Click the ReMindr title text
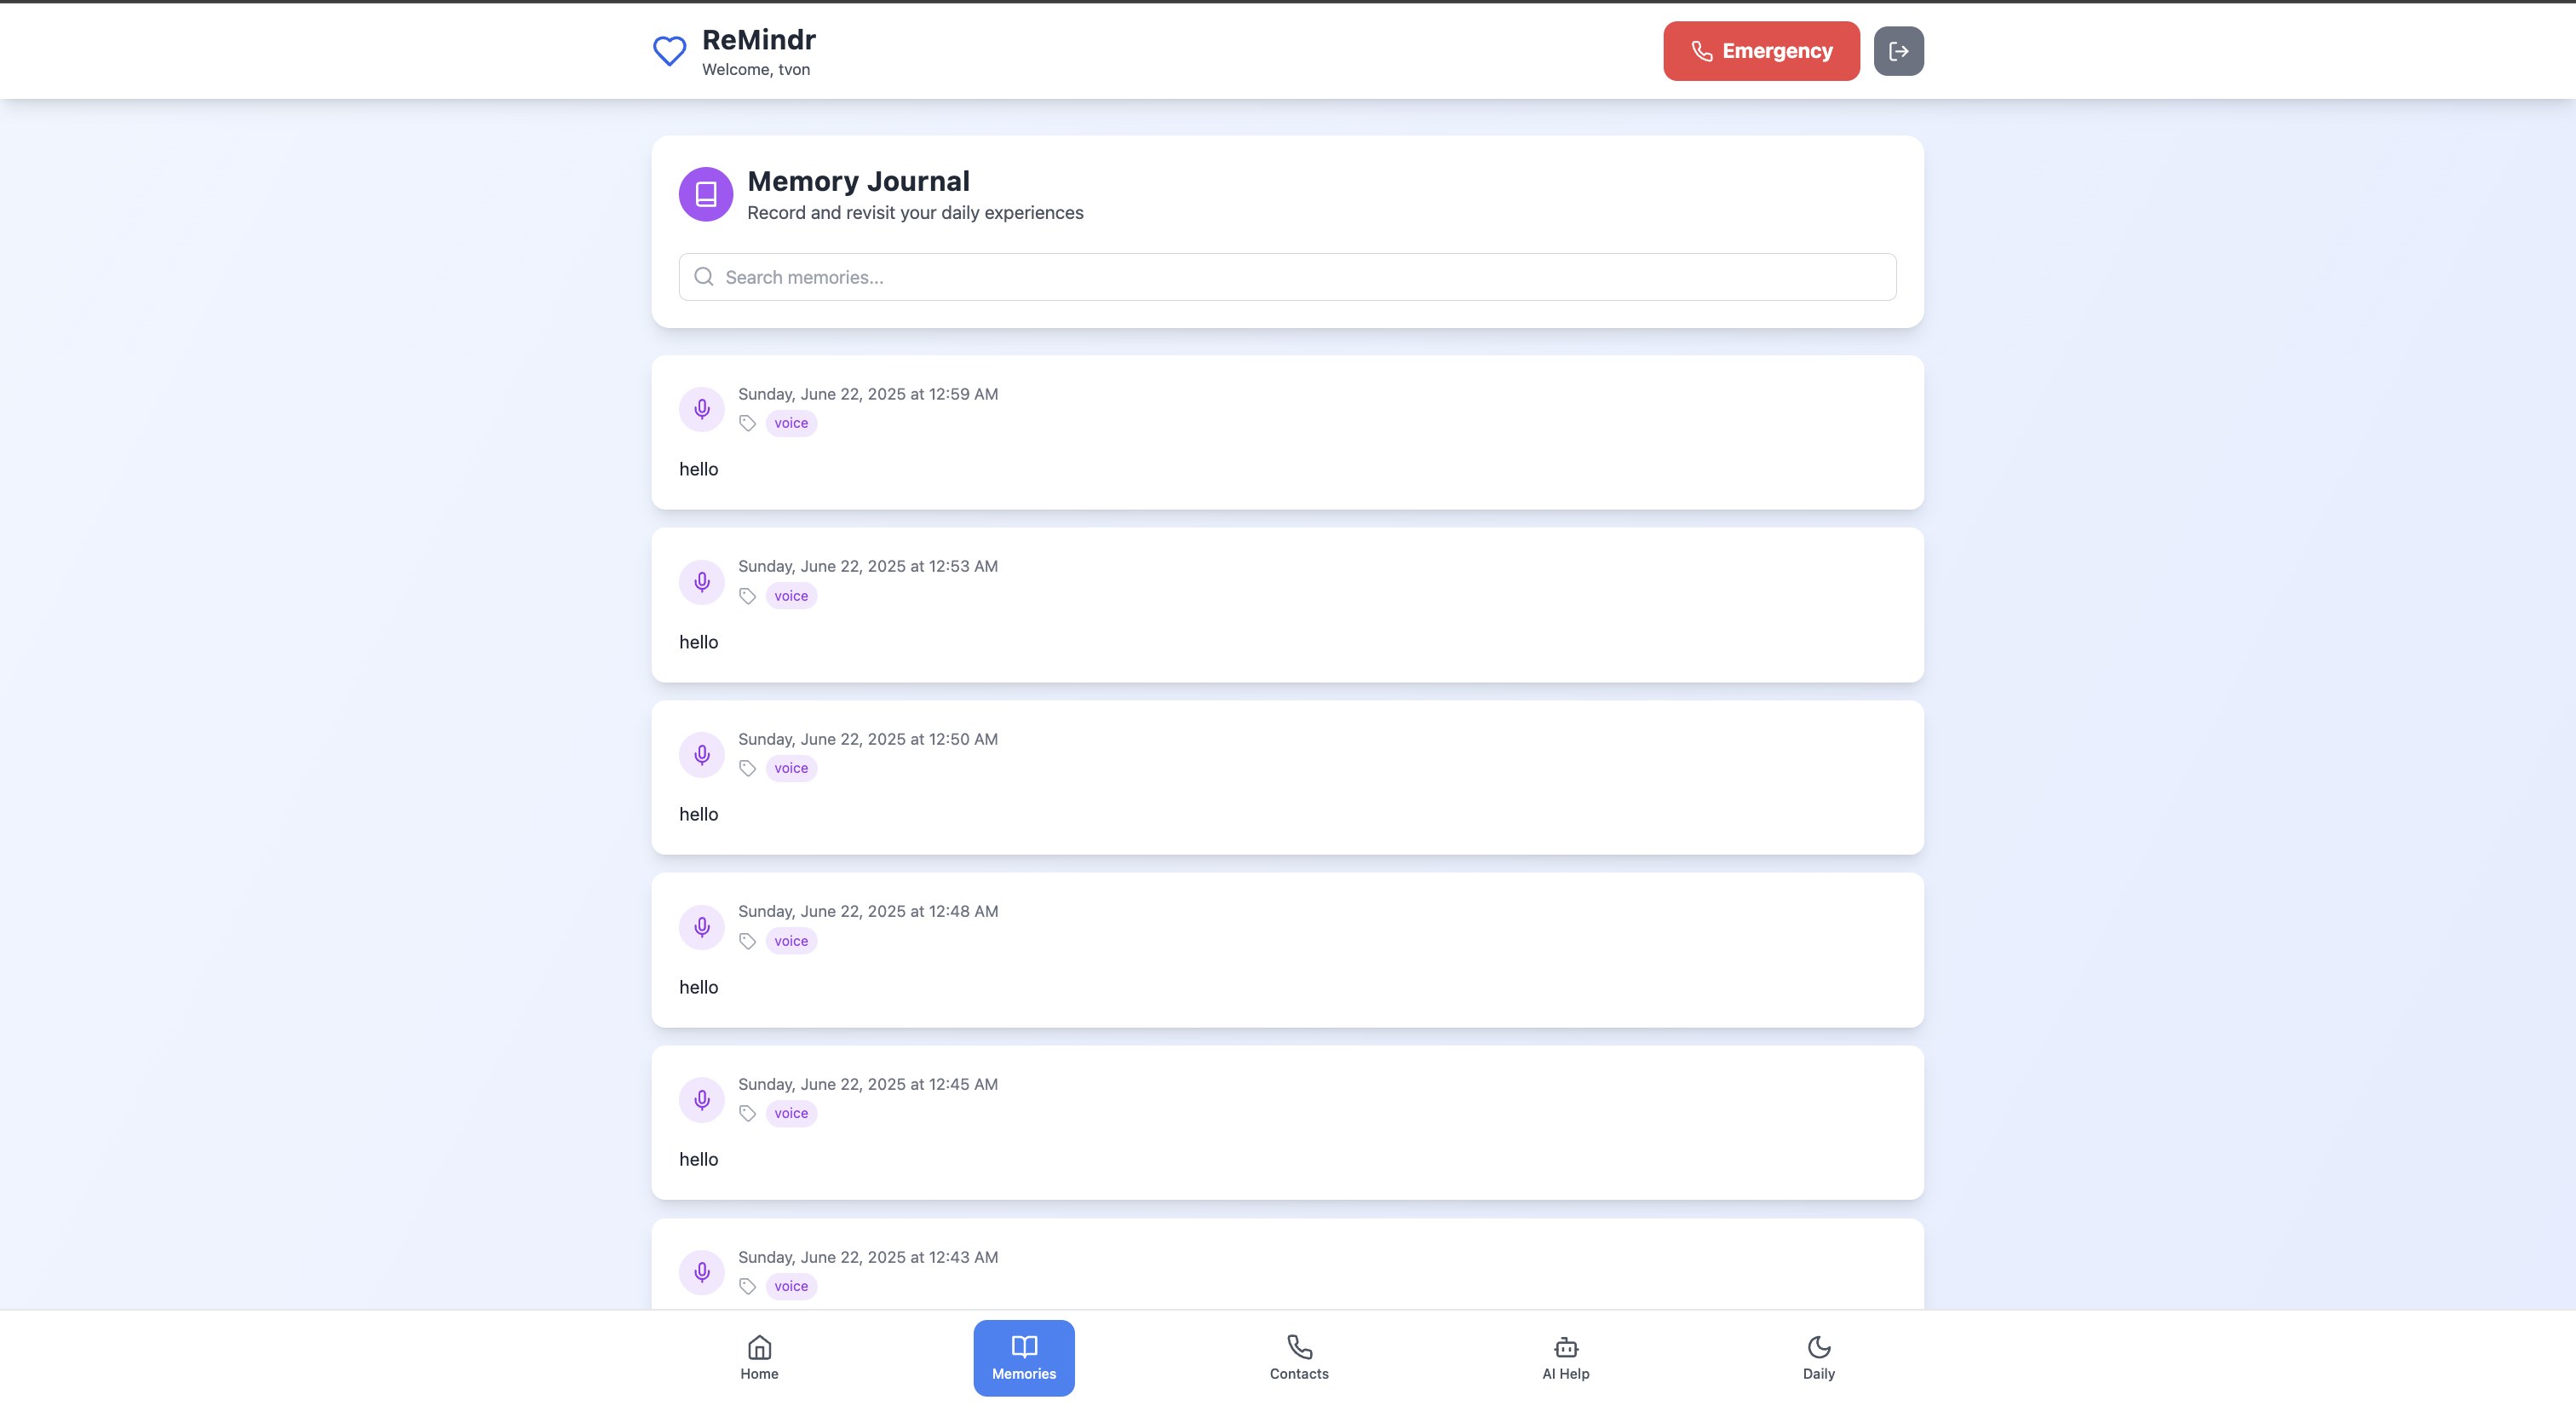The width and height of the screenshot is (2576, 1406). (758, 40)
